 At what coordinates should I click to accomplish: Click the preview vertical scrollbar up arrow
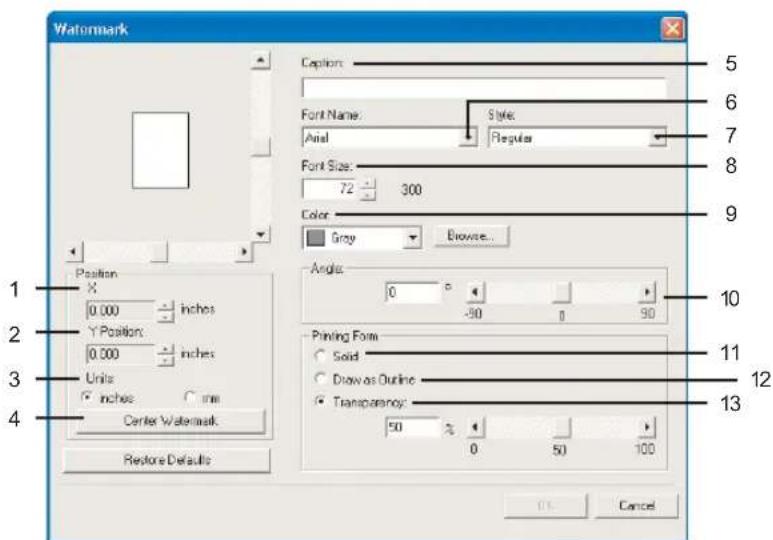tap(260, 61)
